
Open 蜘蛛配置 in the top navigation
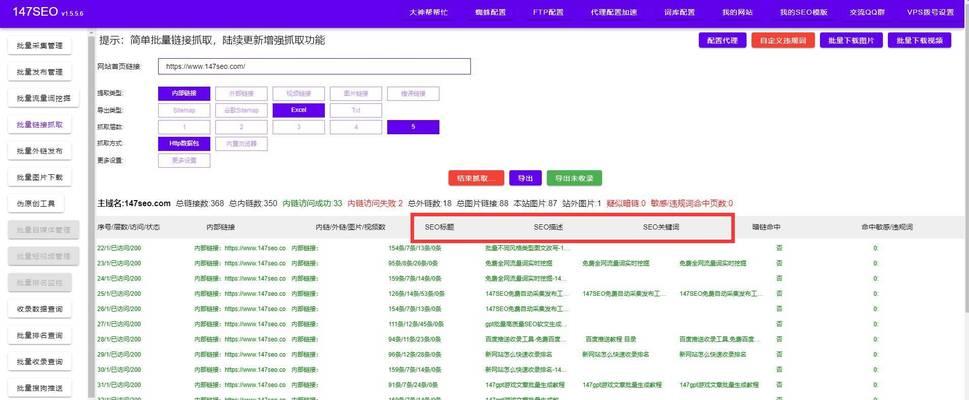click(x=490, y=12)
